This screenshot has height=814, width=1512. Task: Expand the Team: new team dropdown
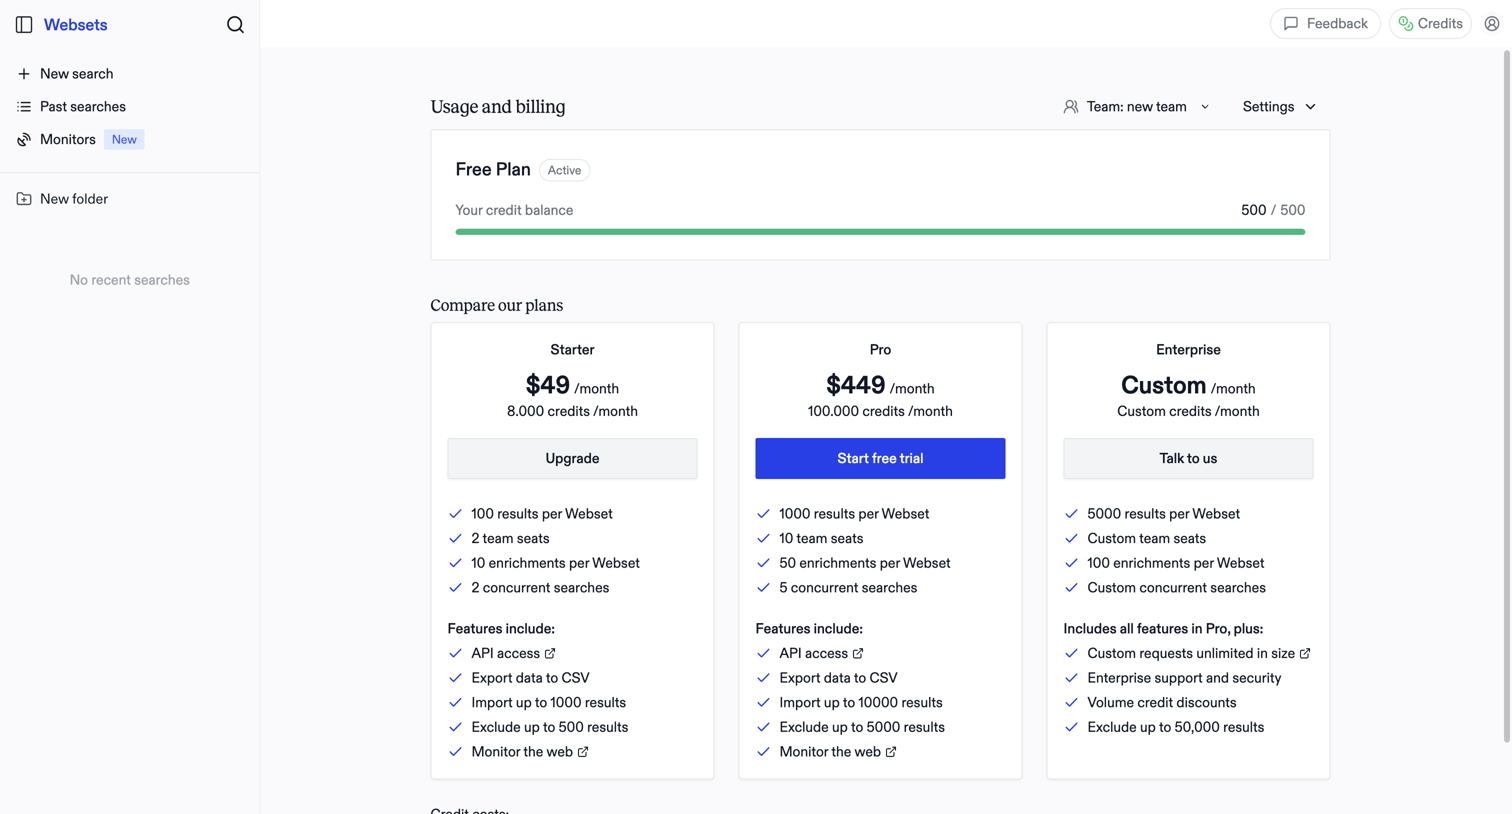[x=1137, y=106]
